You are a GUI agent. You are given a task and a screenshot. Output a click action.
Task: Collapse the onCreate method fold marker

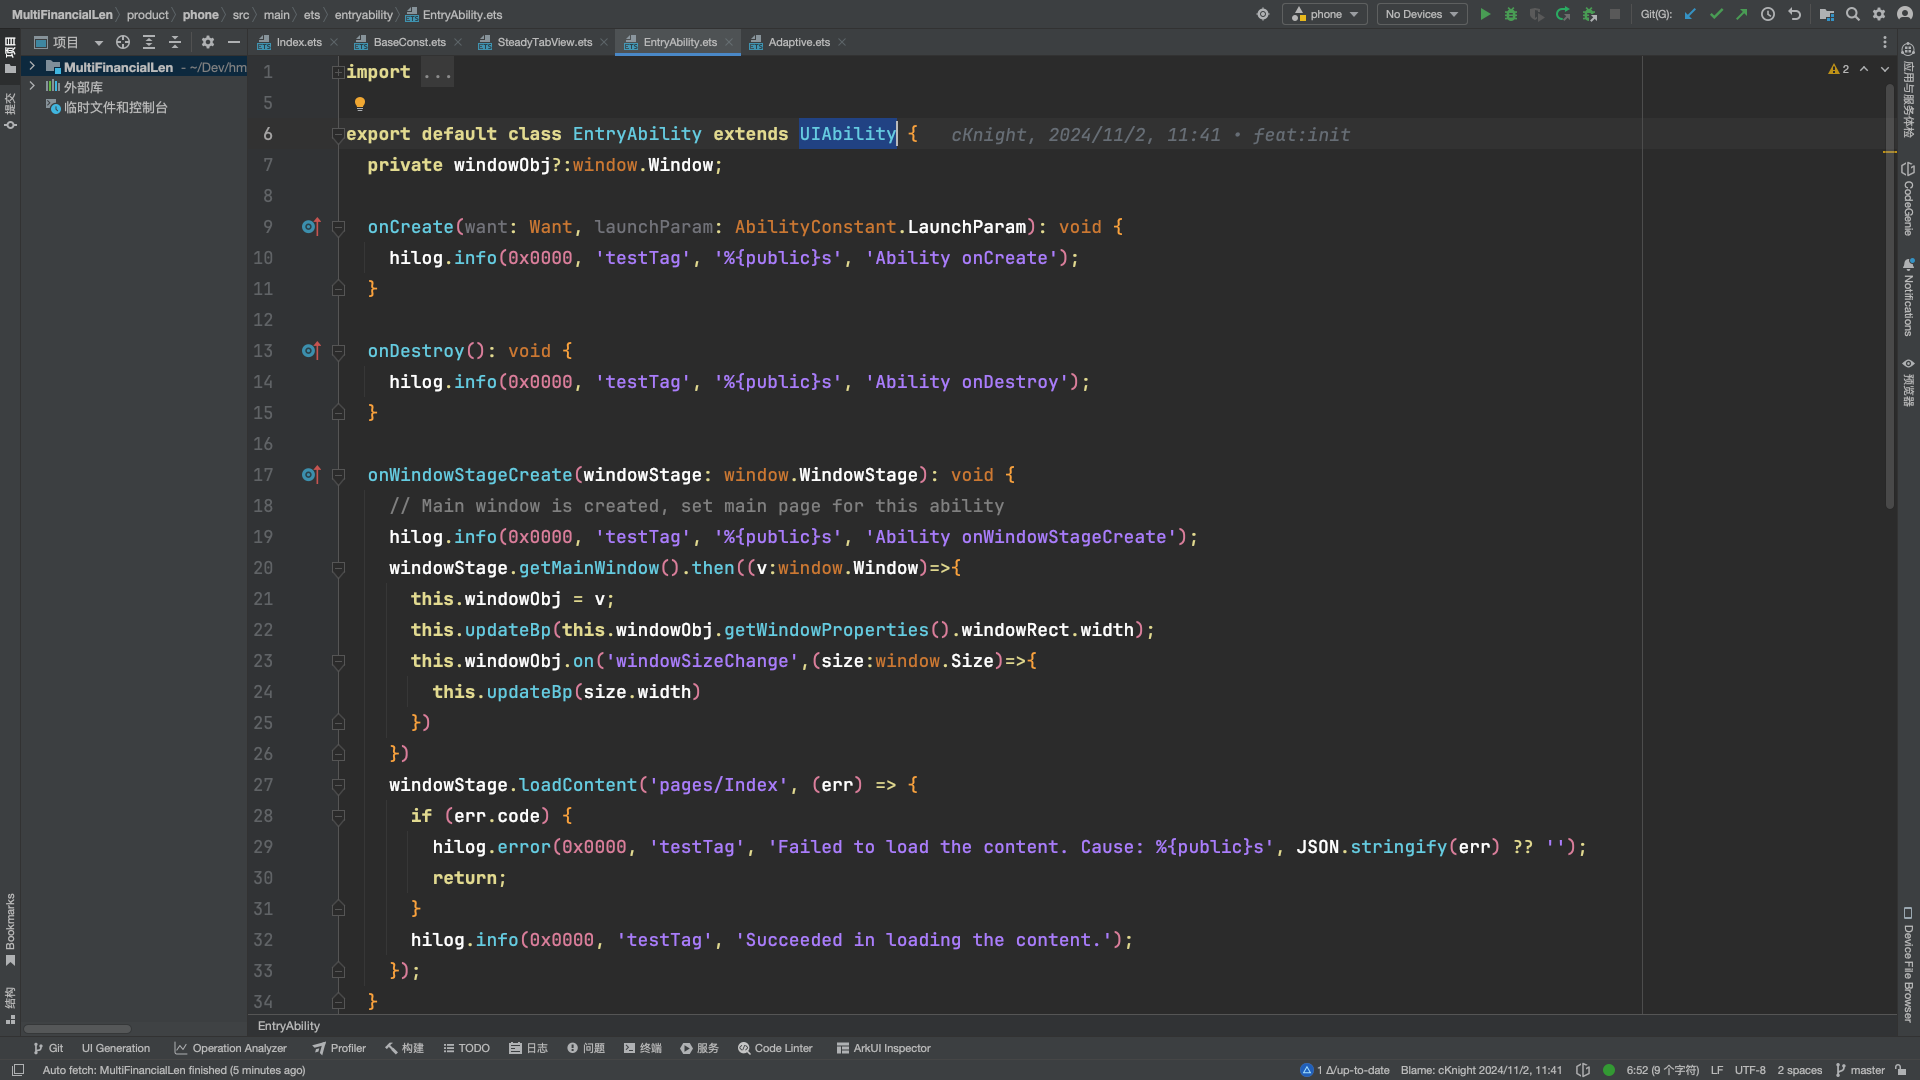338,227
